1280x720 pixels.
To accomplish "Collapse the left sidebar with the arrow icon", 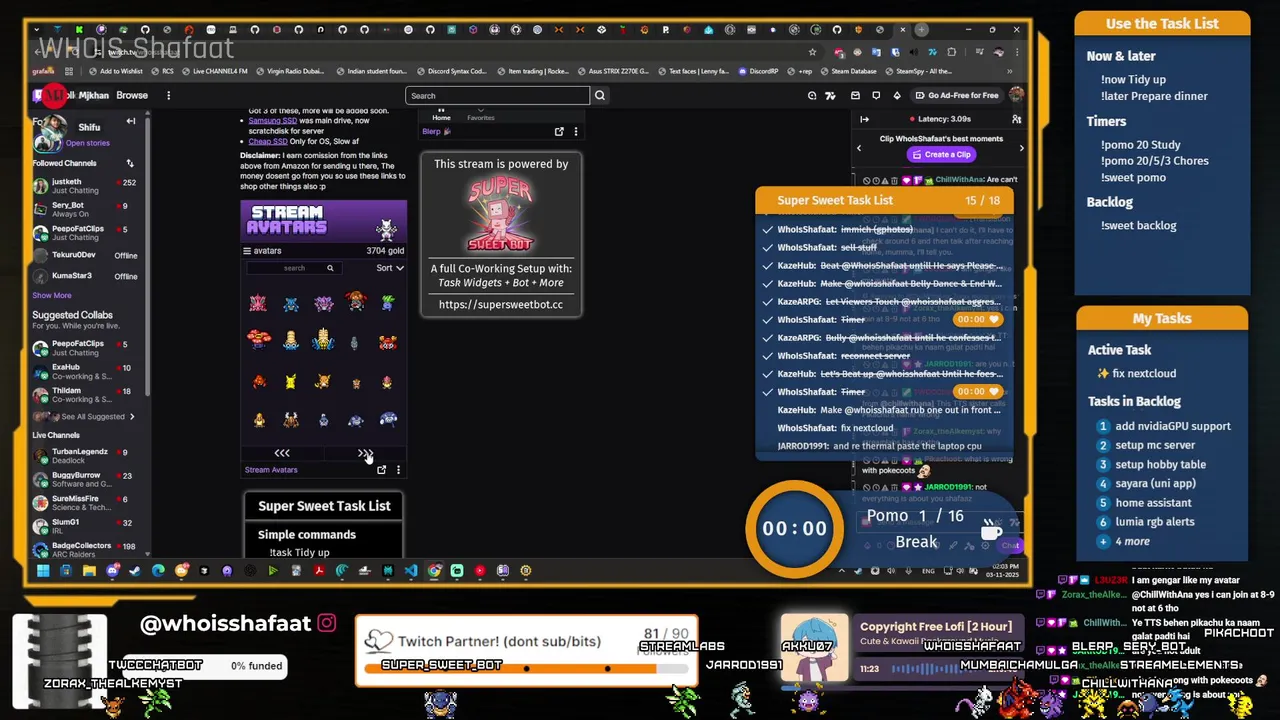I will (131, 121).
